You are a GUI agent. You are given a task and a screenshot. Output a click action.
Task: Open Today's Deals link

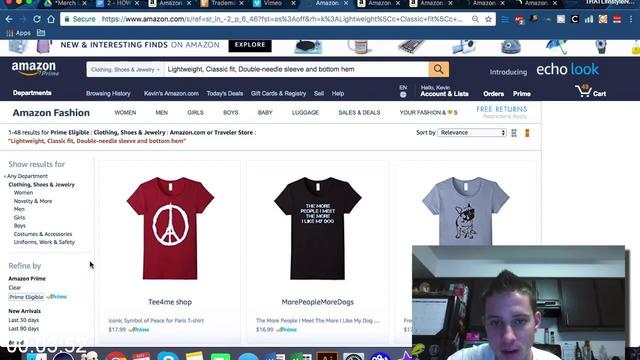pyautogui.click(x=224, y=93)
